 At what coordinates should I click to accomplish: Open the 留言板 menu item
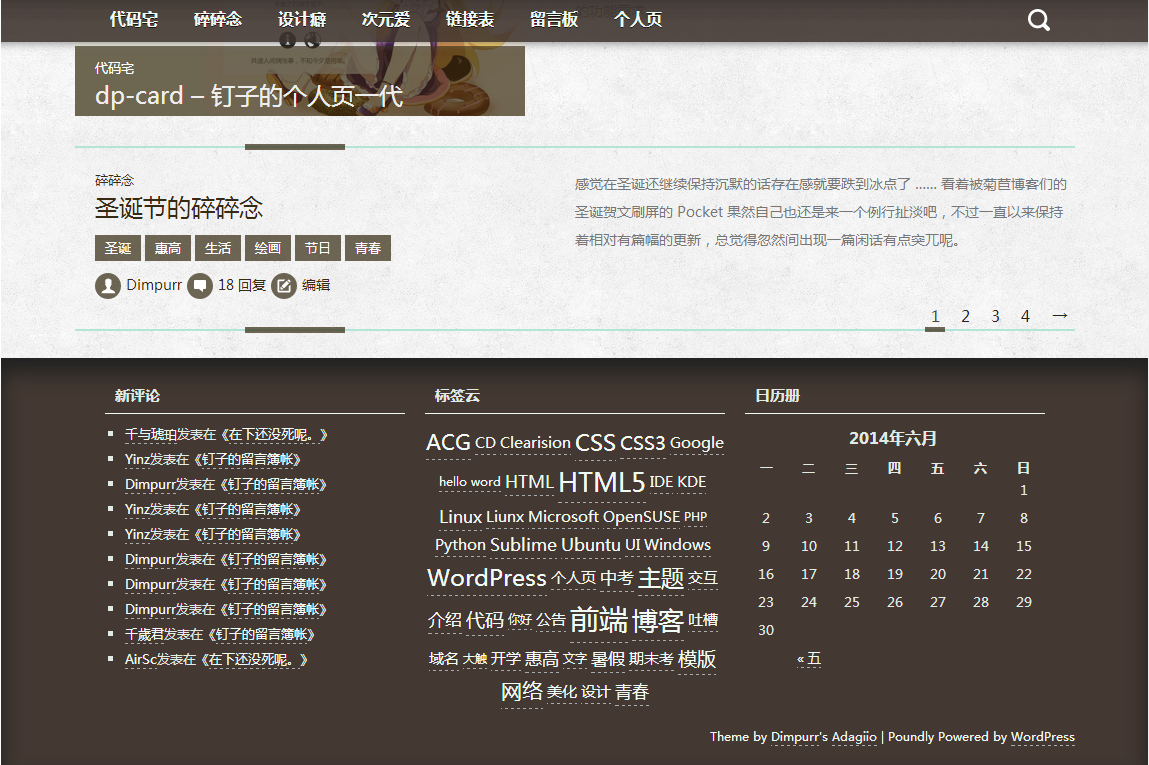[554, 19]
